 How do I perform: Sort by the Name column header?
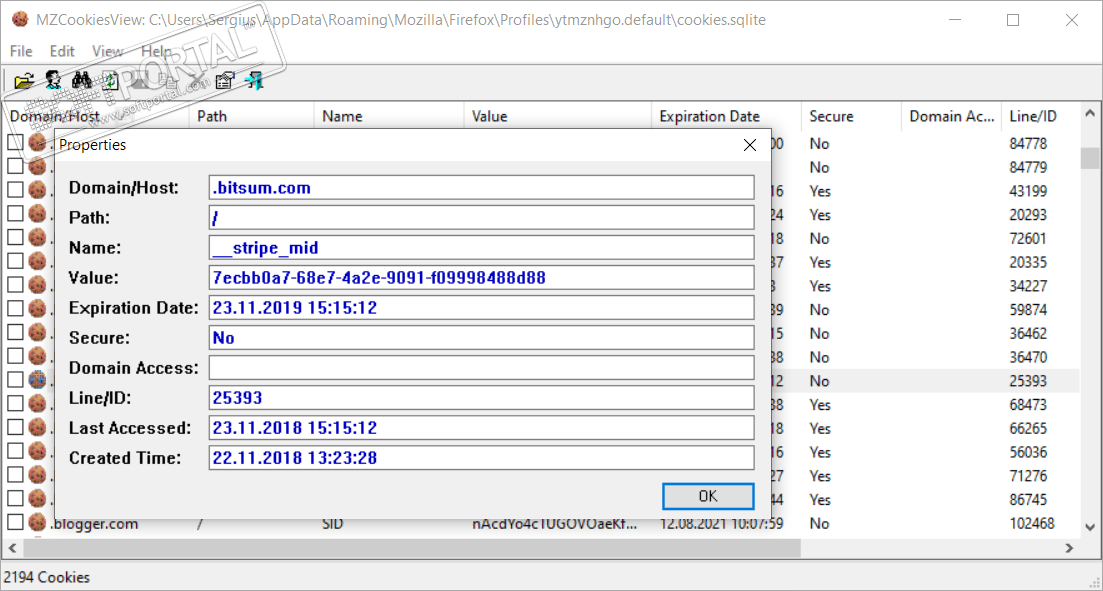pyautogui.click(x=389, y=116)
